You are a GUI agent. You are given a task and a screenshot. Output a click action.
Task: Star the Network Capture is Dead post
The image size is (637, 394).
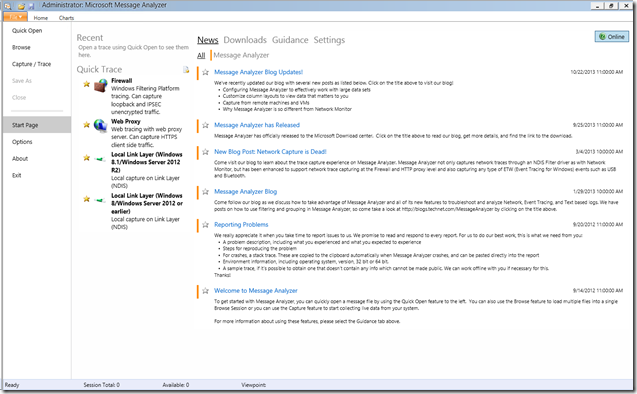[x=206, y=152]
